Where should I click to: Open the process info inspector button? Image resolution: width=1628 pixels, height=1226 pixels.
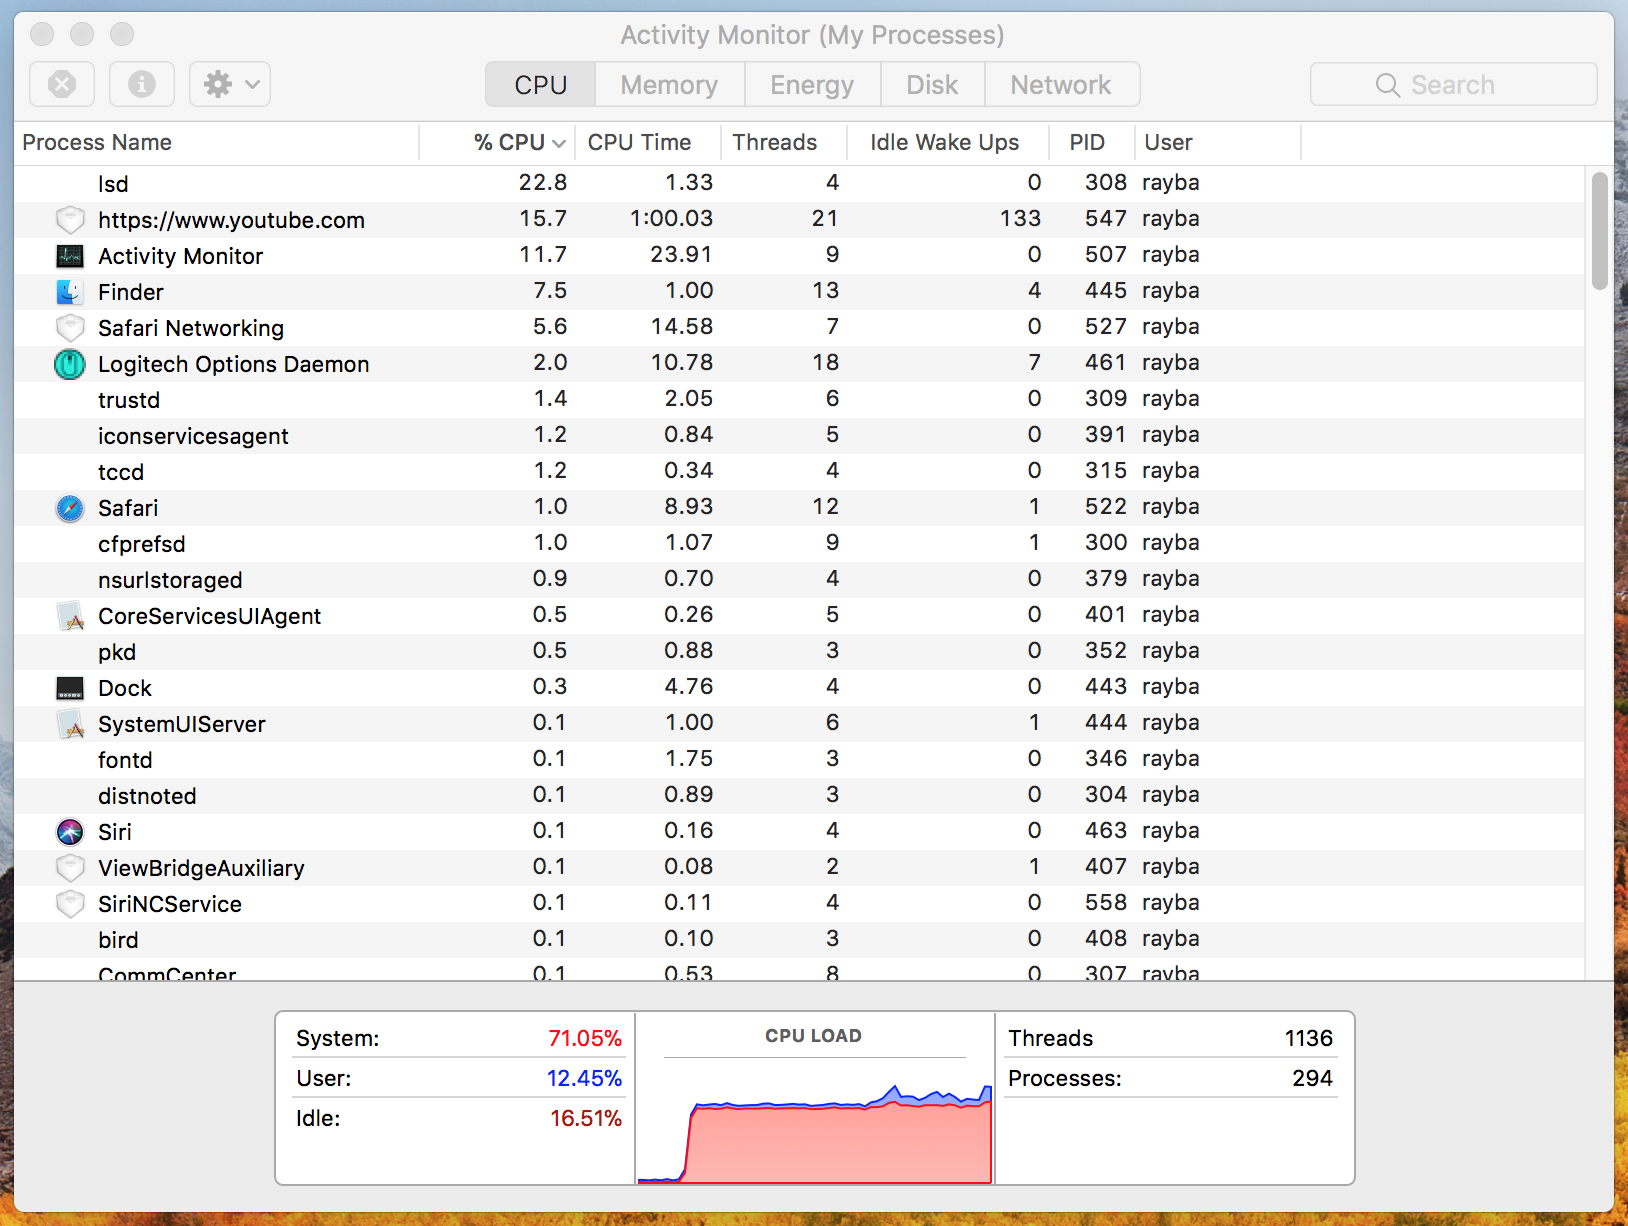(x=142, y=84)
